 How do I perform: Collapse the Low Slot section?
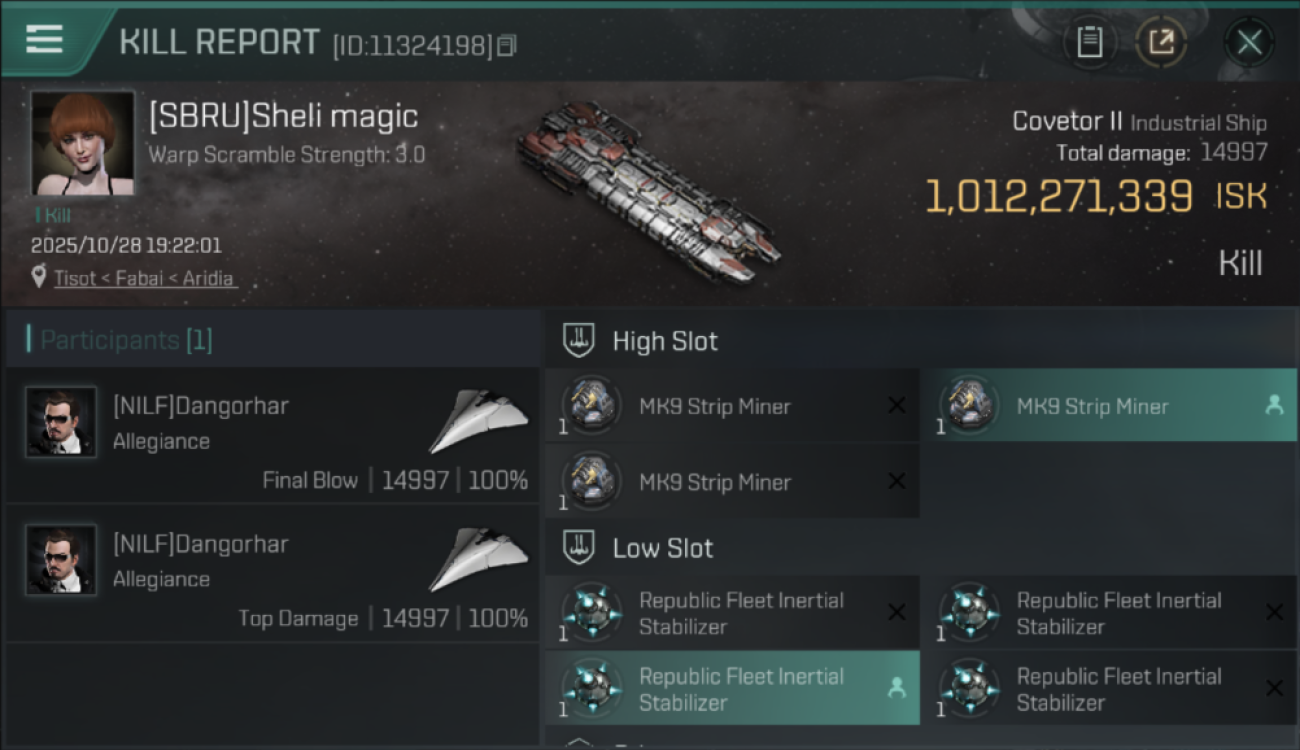coord(581,547)
